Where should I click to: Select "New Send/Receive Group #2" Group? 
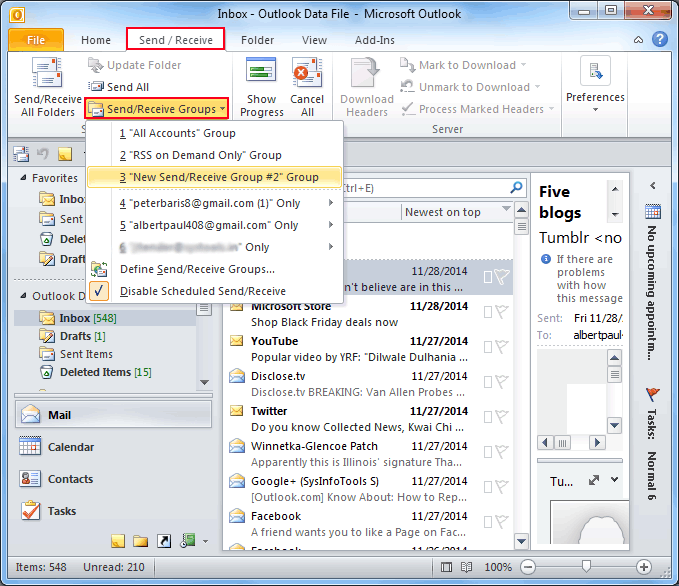(x=215, y=177)
